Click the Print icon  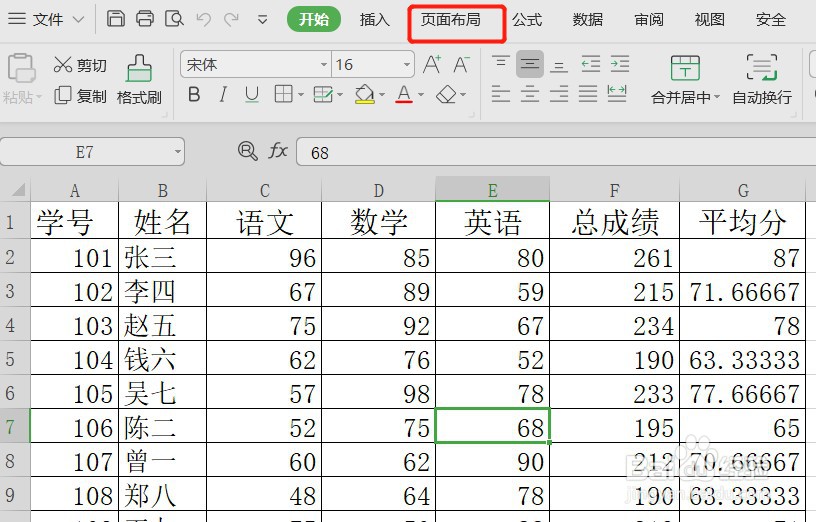[145, 19]
